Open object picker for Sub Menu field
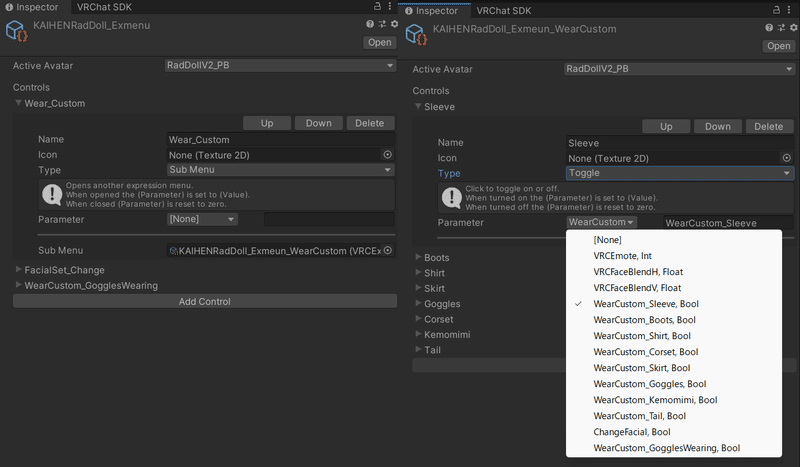The width and height of the screenshot is (800, 467). (388, 250)
